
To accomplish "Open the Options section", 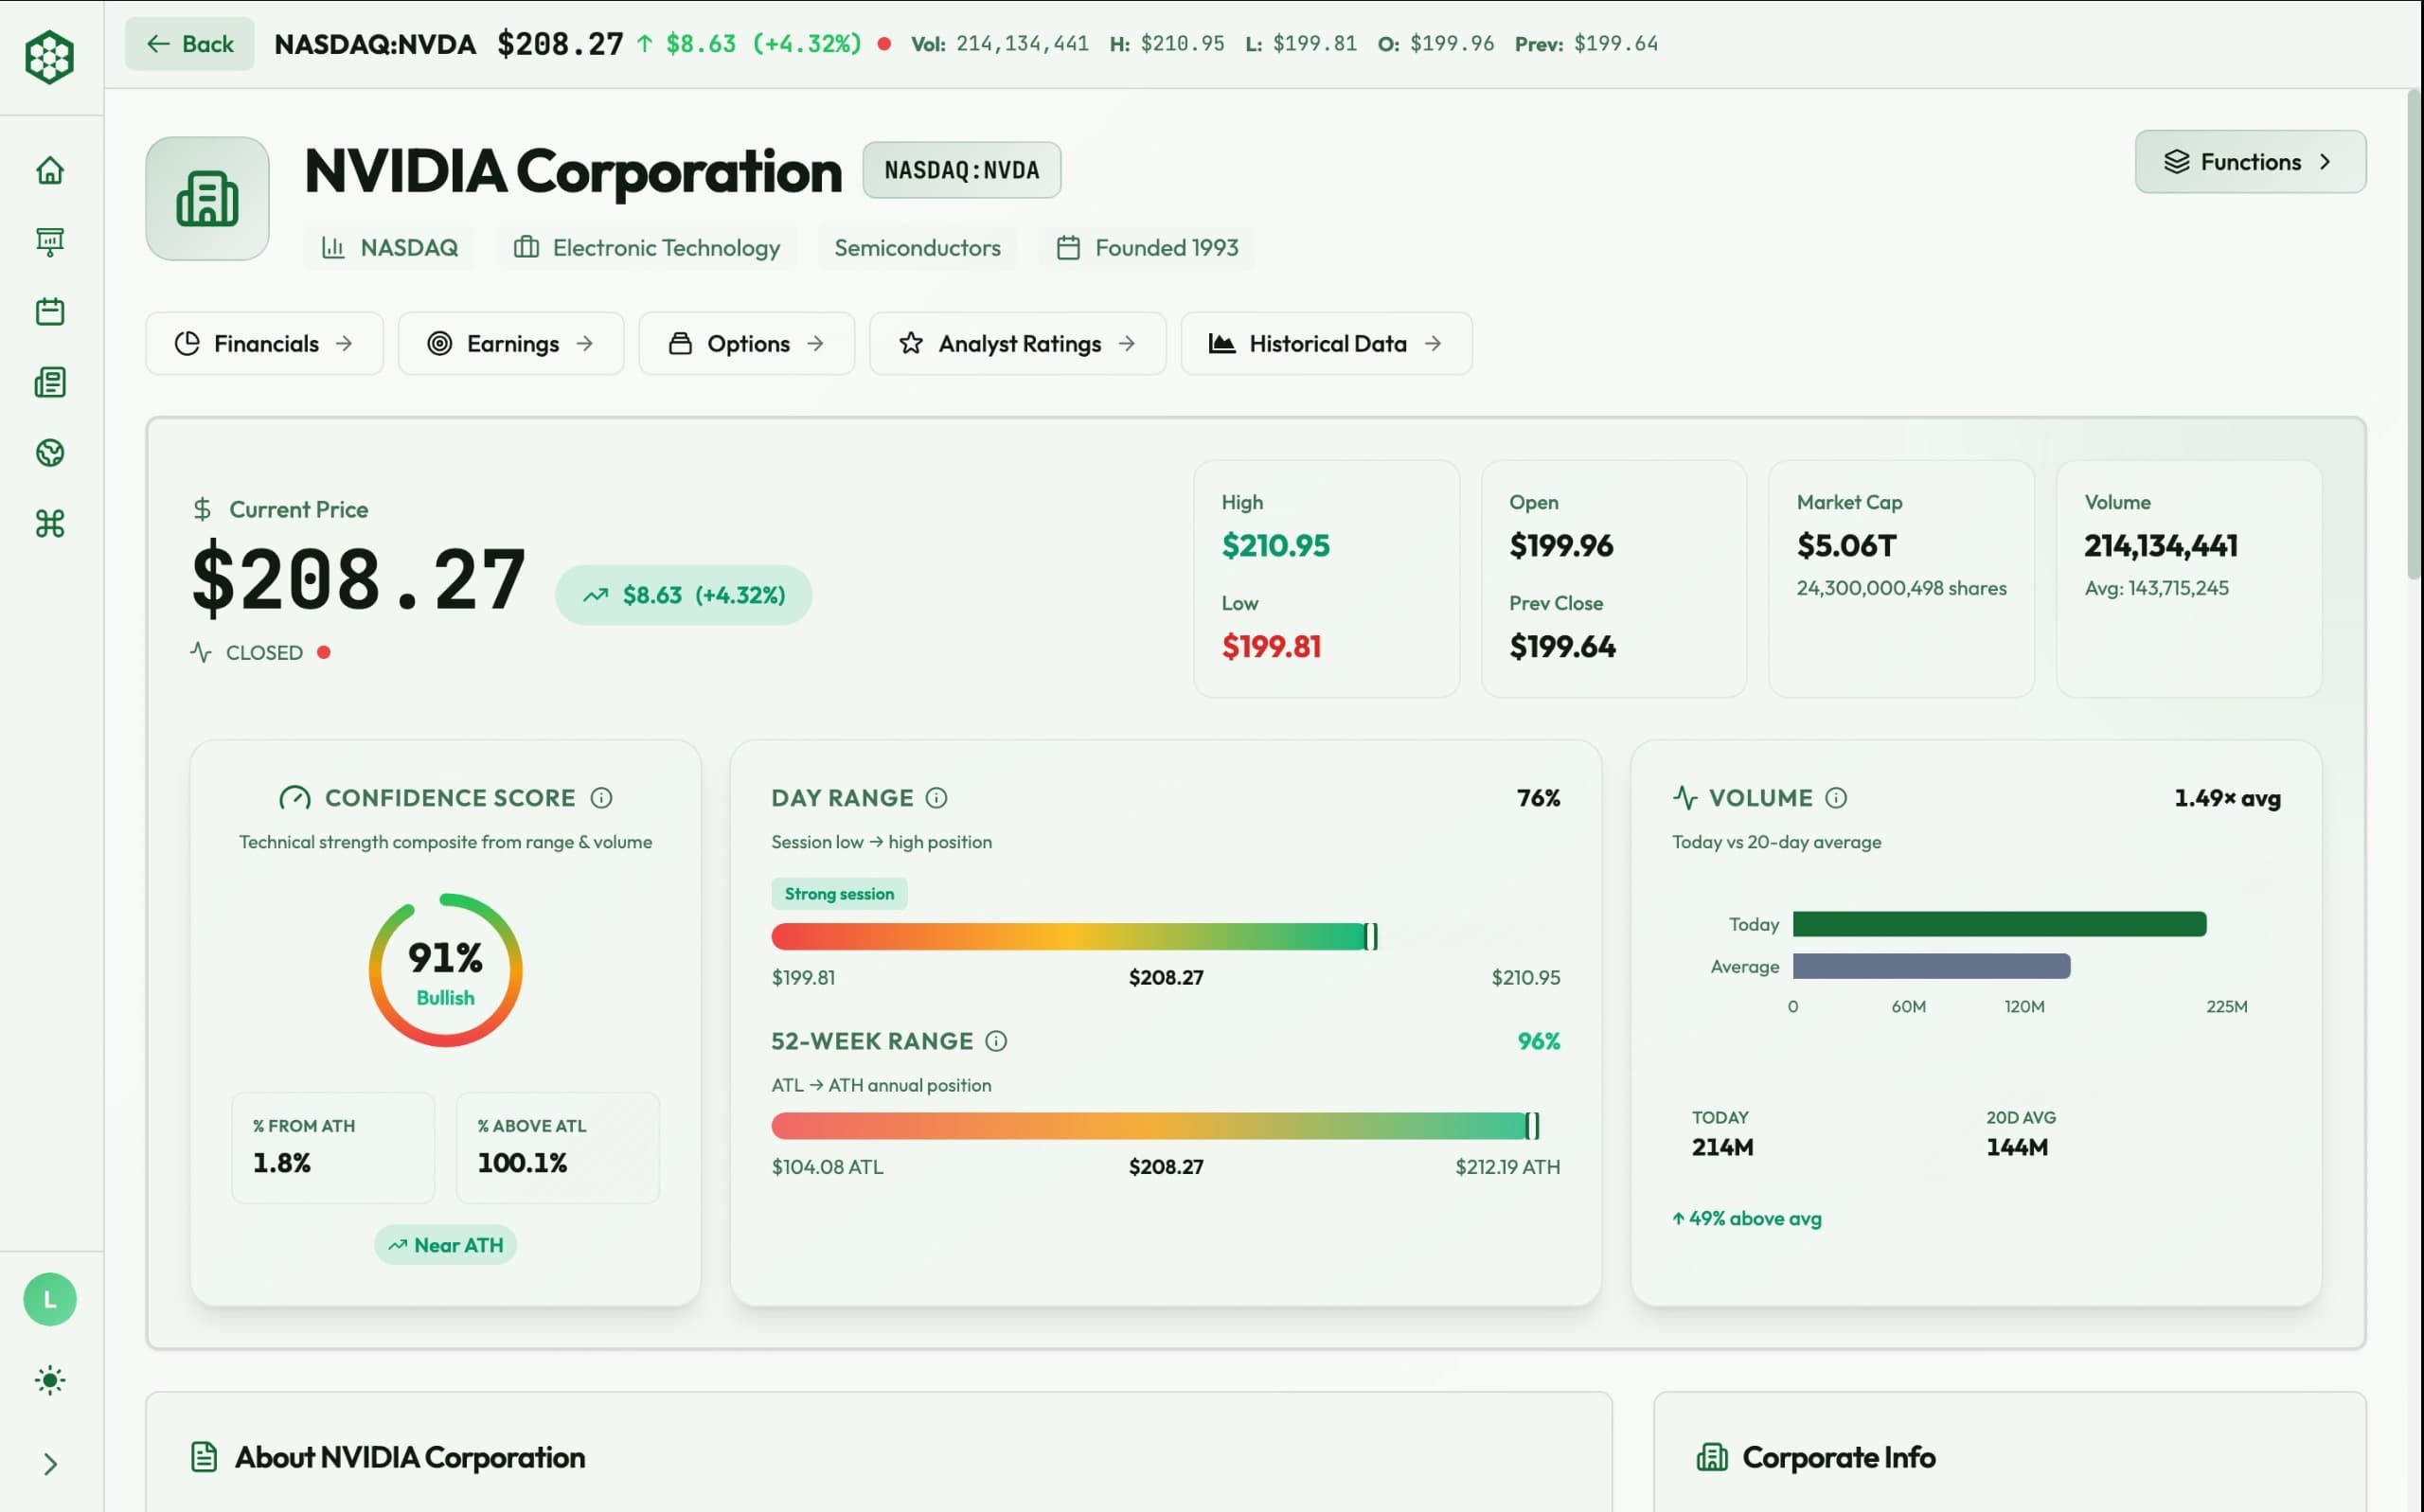I will (746, 344).
